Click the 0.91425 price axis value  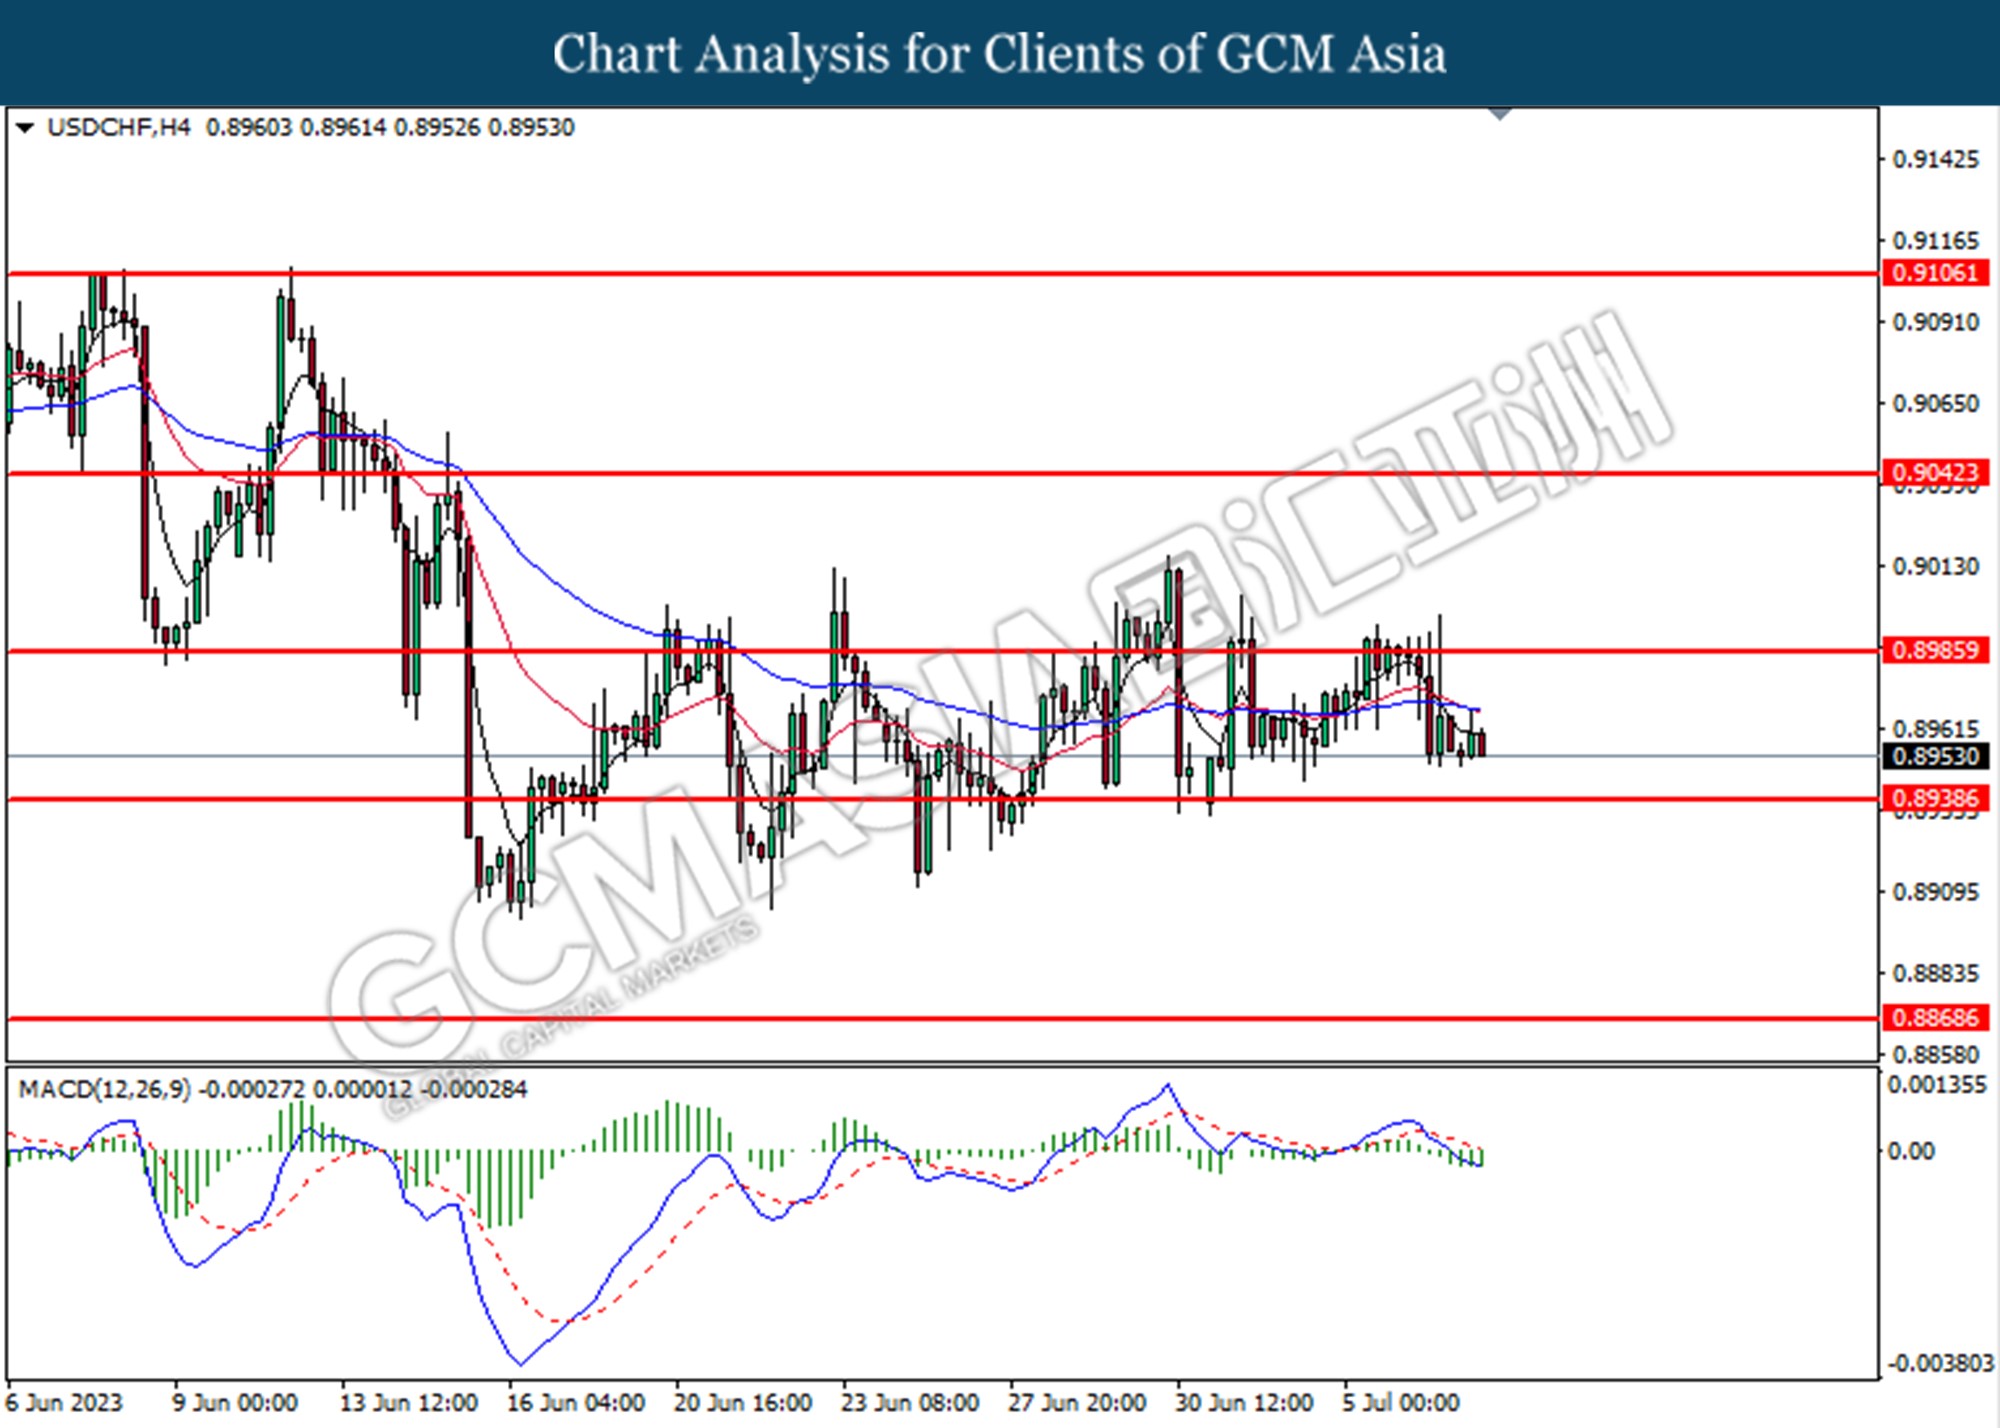1936,160
